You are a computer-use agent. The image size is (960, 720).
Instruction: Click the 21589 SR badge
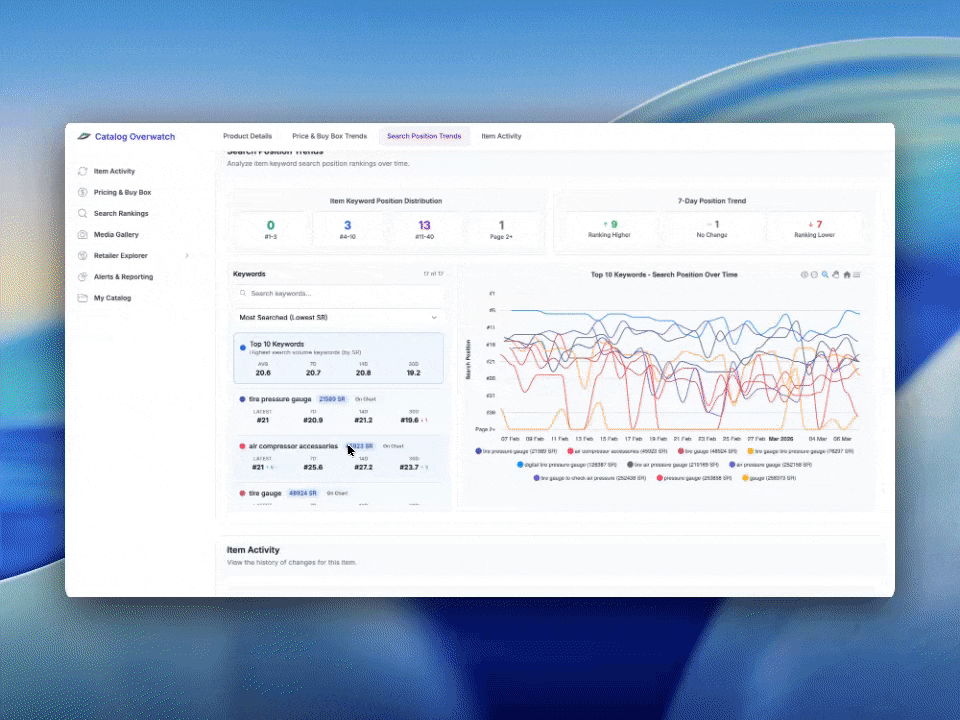[x=332, y=399]
